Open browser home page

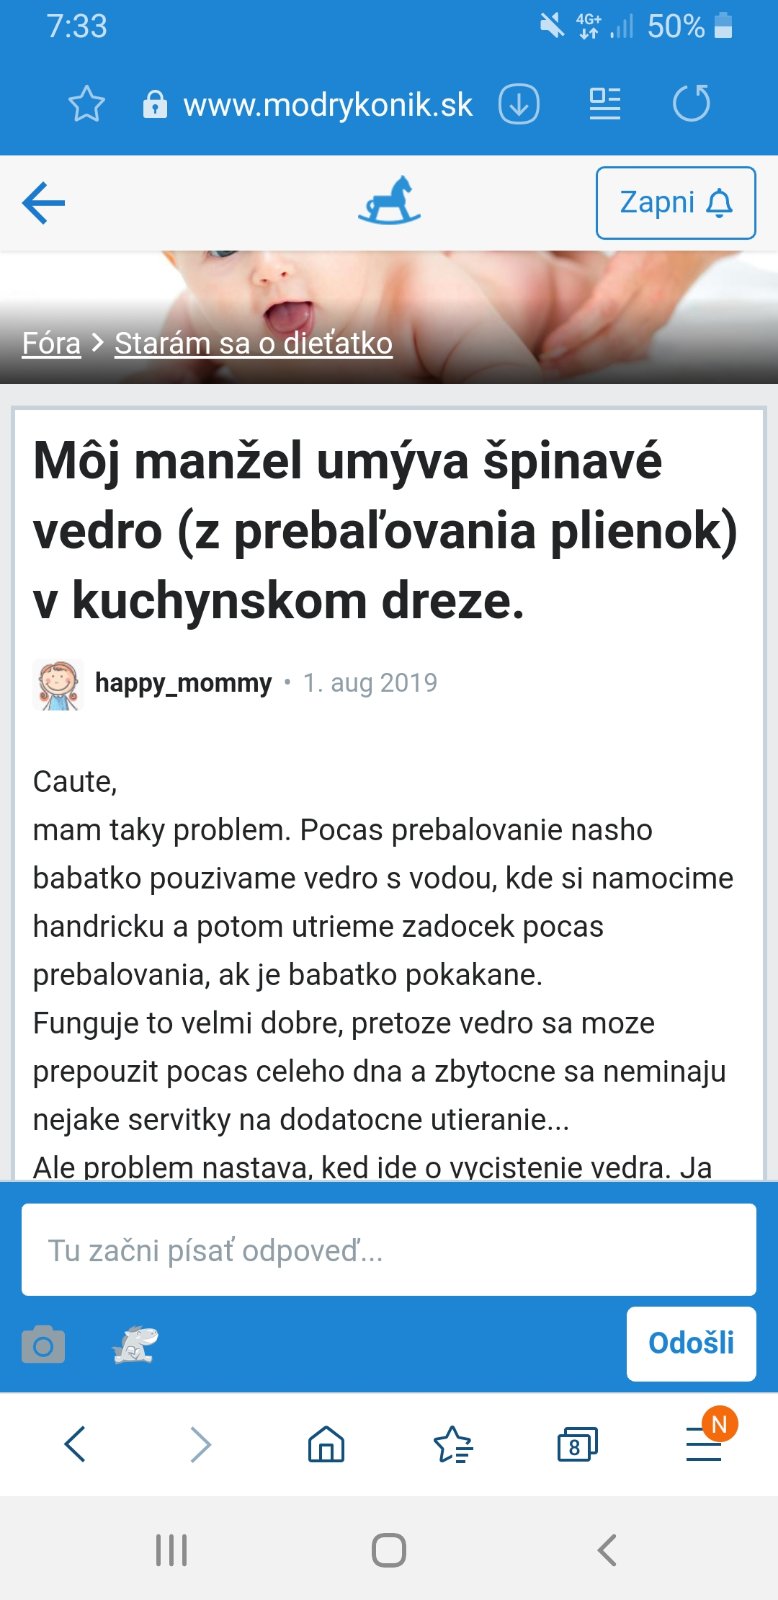tap(326, 1445)
